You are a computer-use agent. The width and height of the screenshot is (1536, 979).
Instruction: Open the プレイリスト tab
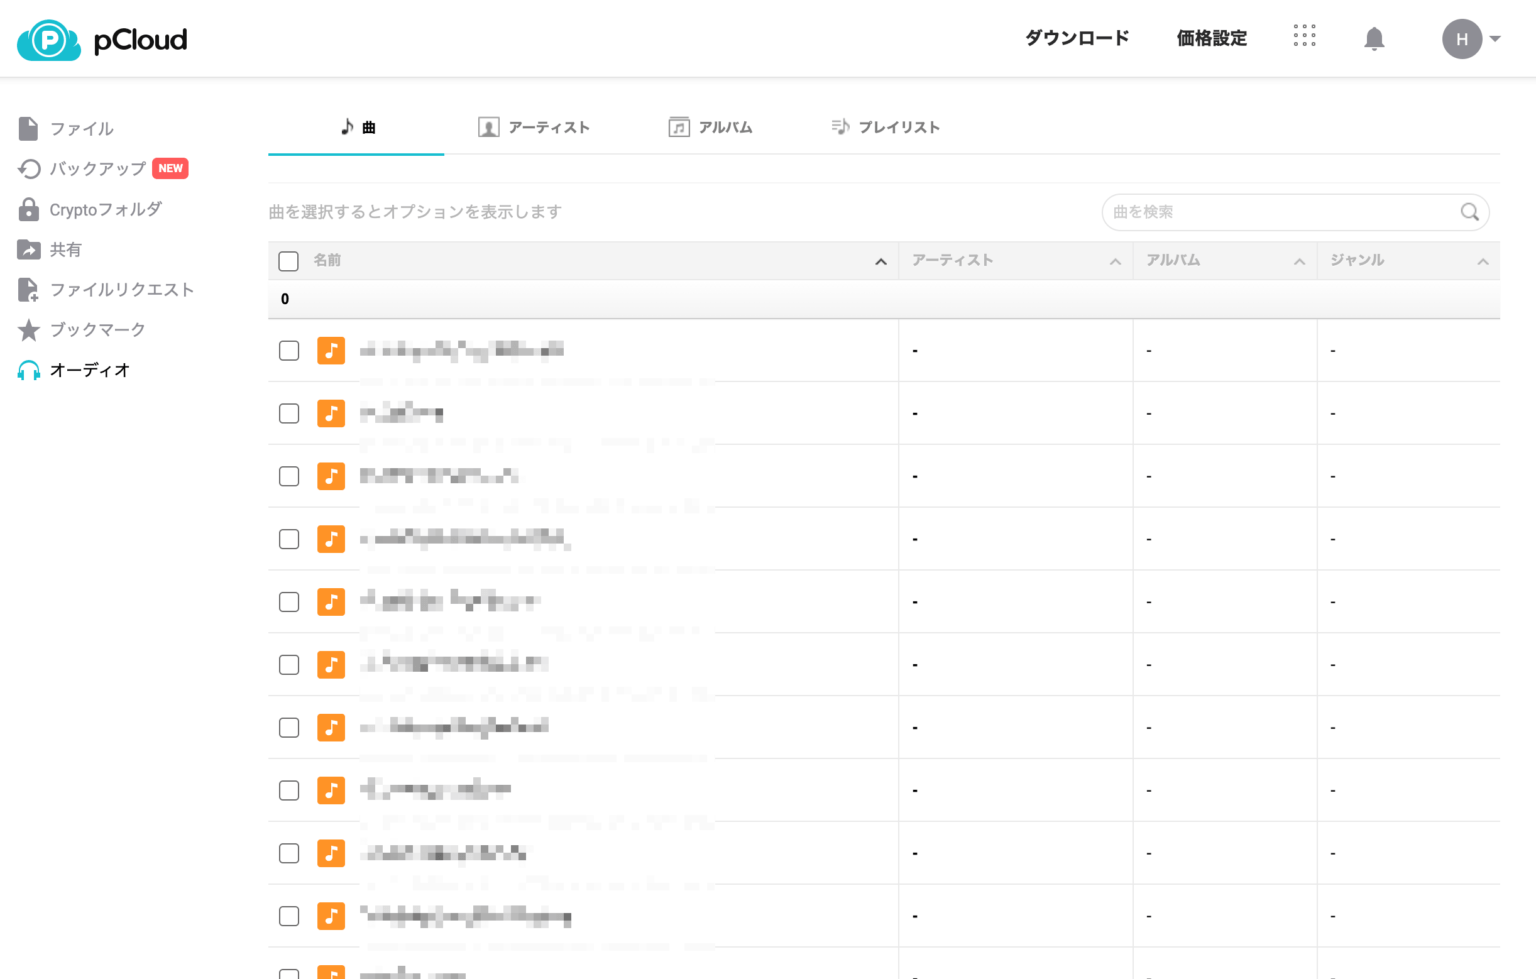(885, 127)
